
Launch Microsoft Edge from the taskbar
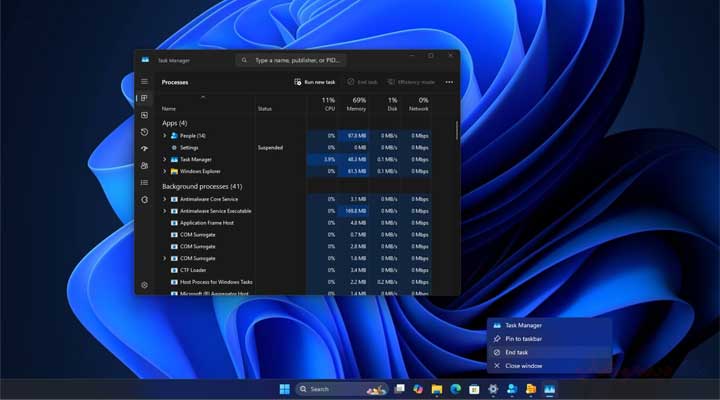456,389
